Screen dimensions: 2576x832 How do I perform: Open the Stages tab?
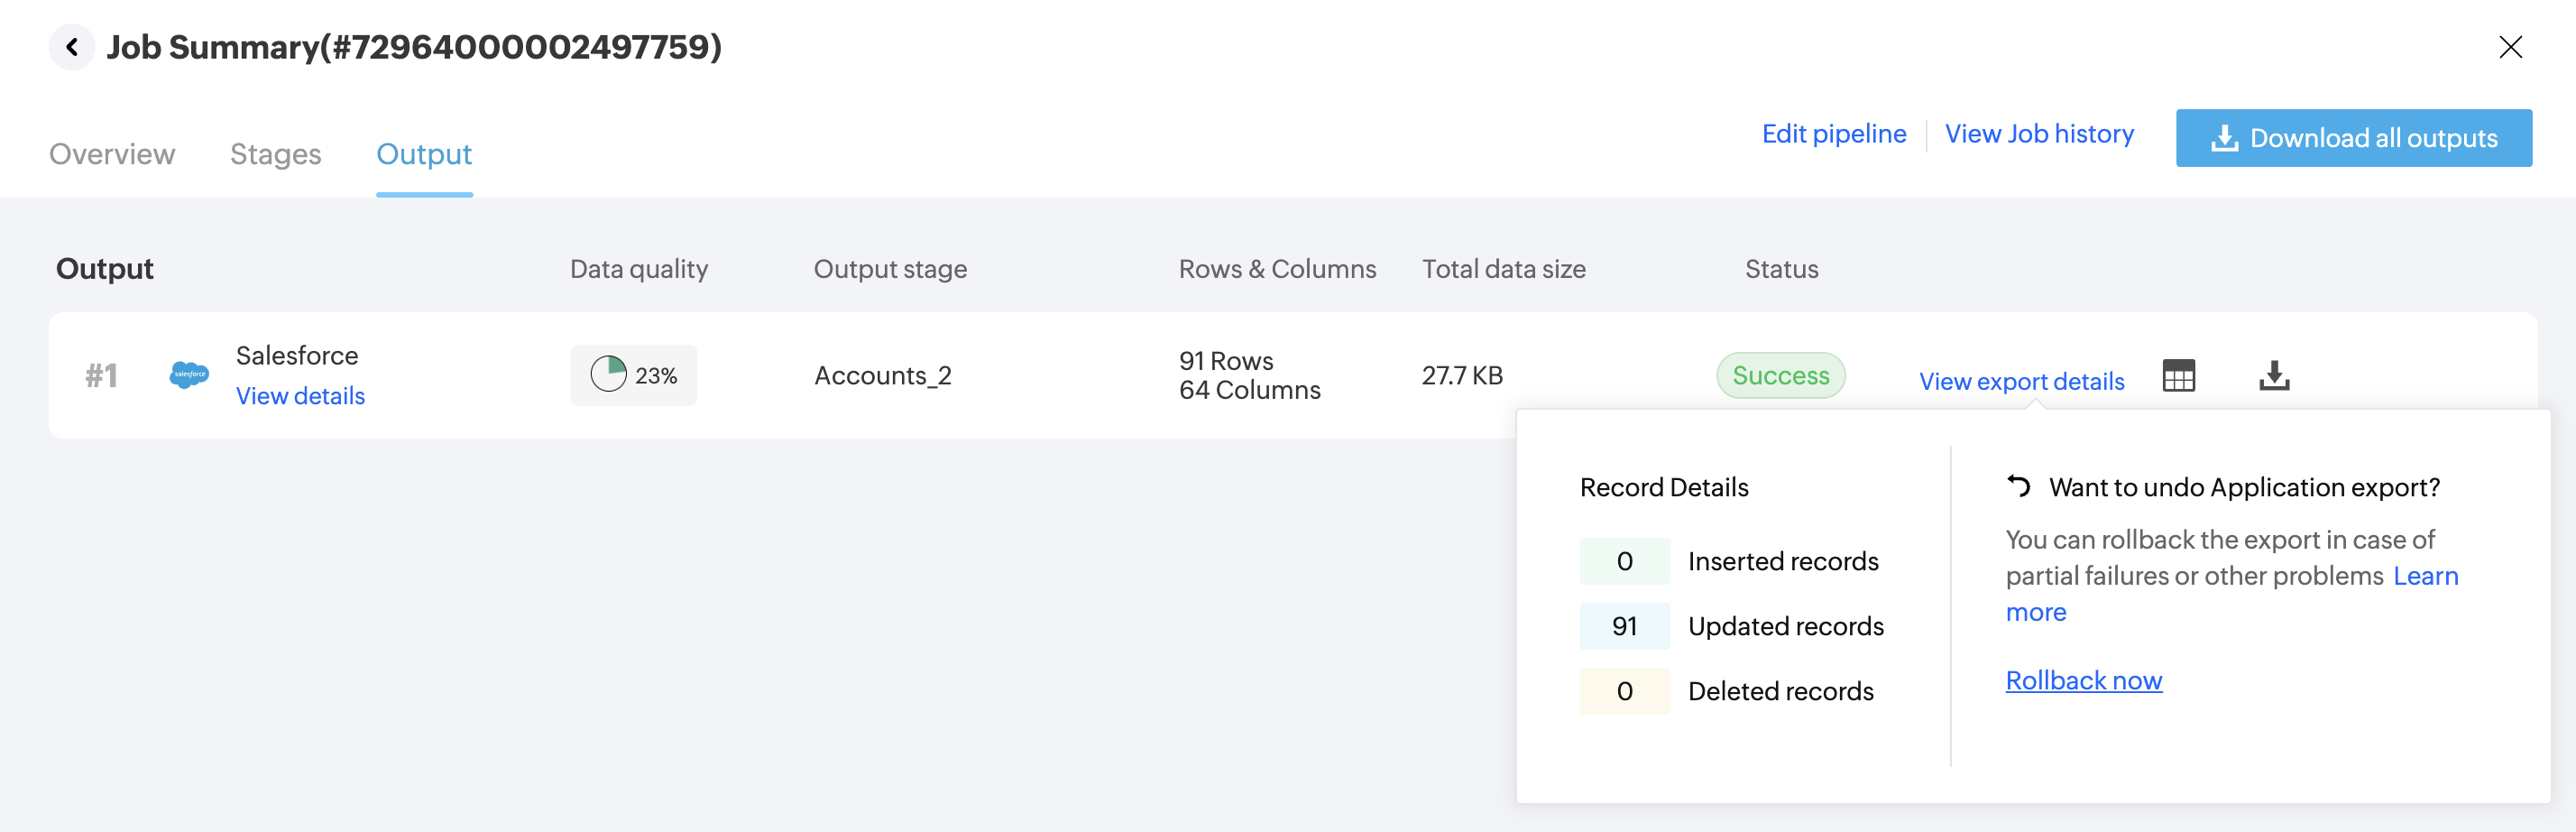(275, 154)
